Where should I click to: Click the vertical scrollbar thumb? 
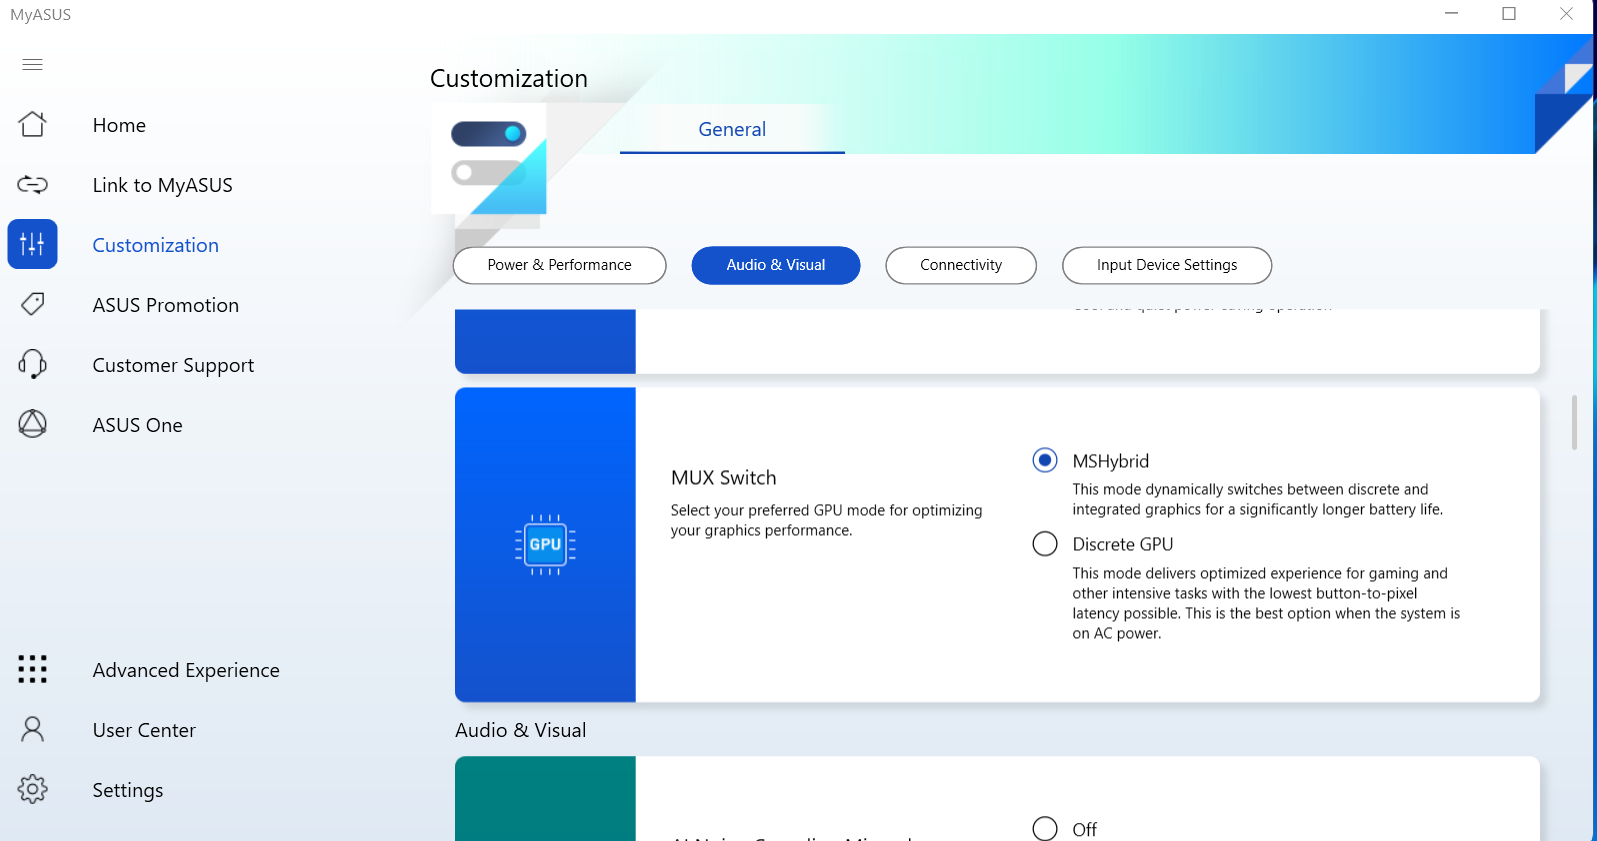pyautogui.click(x=1574, y=422)
